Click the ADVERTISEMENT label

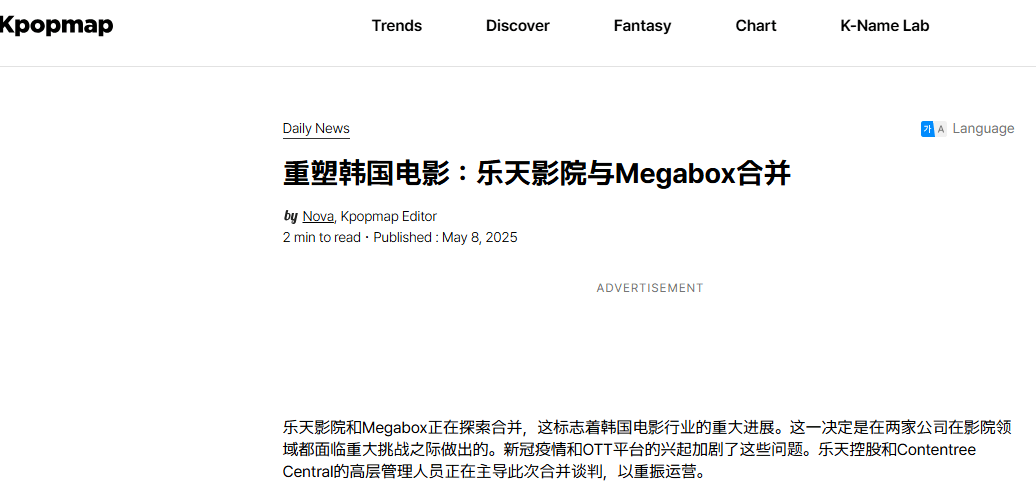[649, 288]
